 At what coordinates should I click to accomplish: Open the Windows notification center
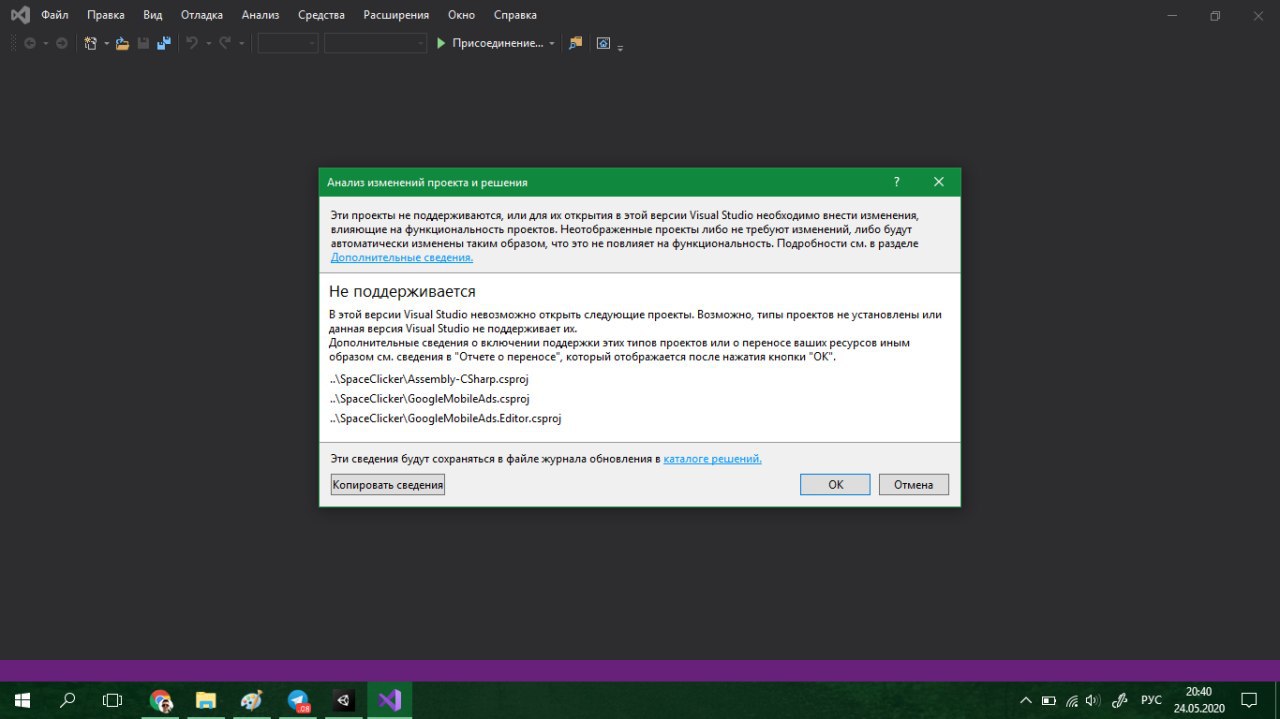point(1249,700)
